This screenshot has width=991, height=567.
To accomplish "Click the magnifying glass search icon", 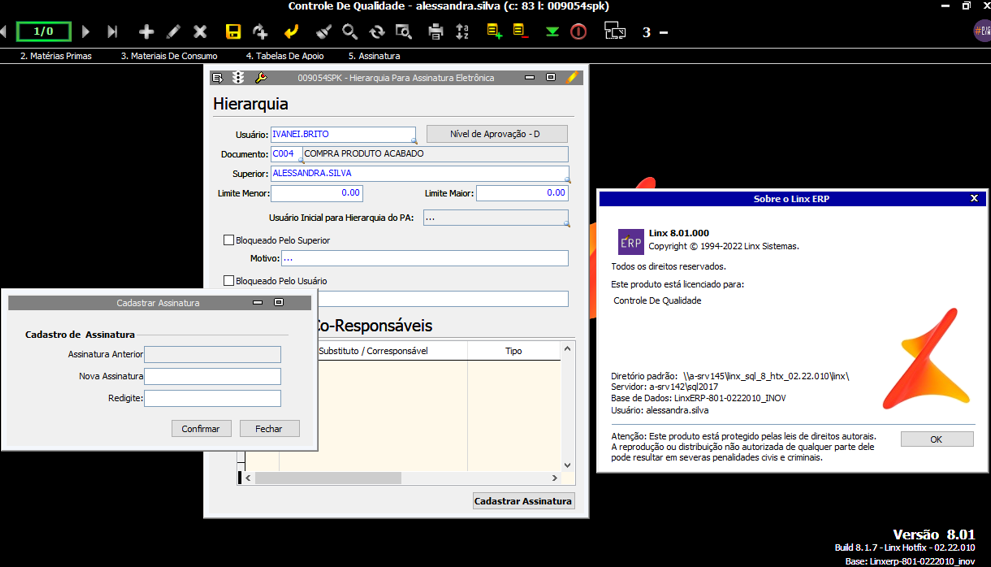I will pos(350,32).
